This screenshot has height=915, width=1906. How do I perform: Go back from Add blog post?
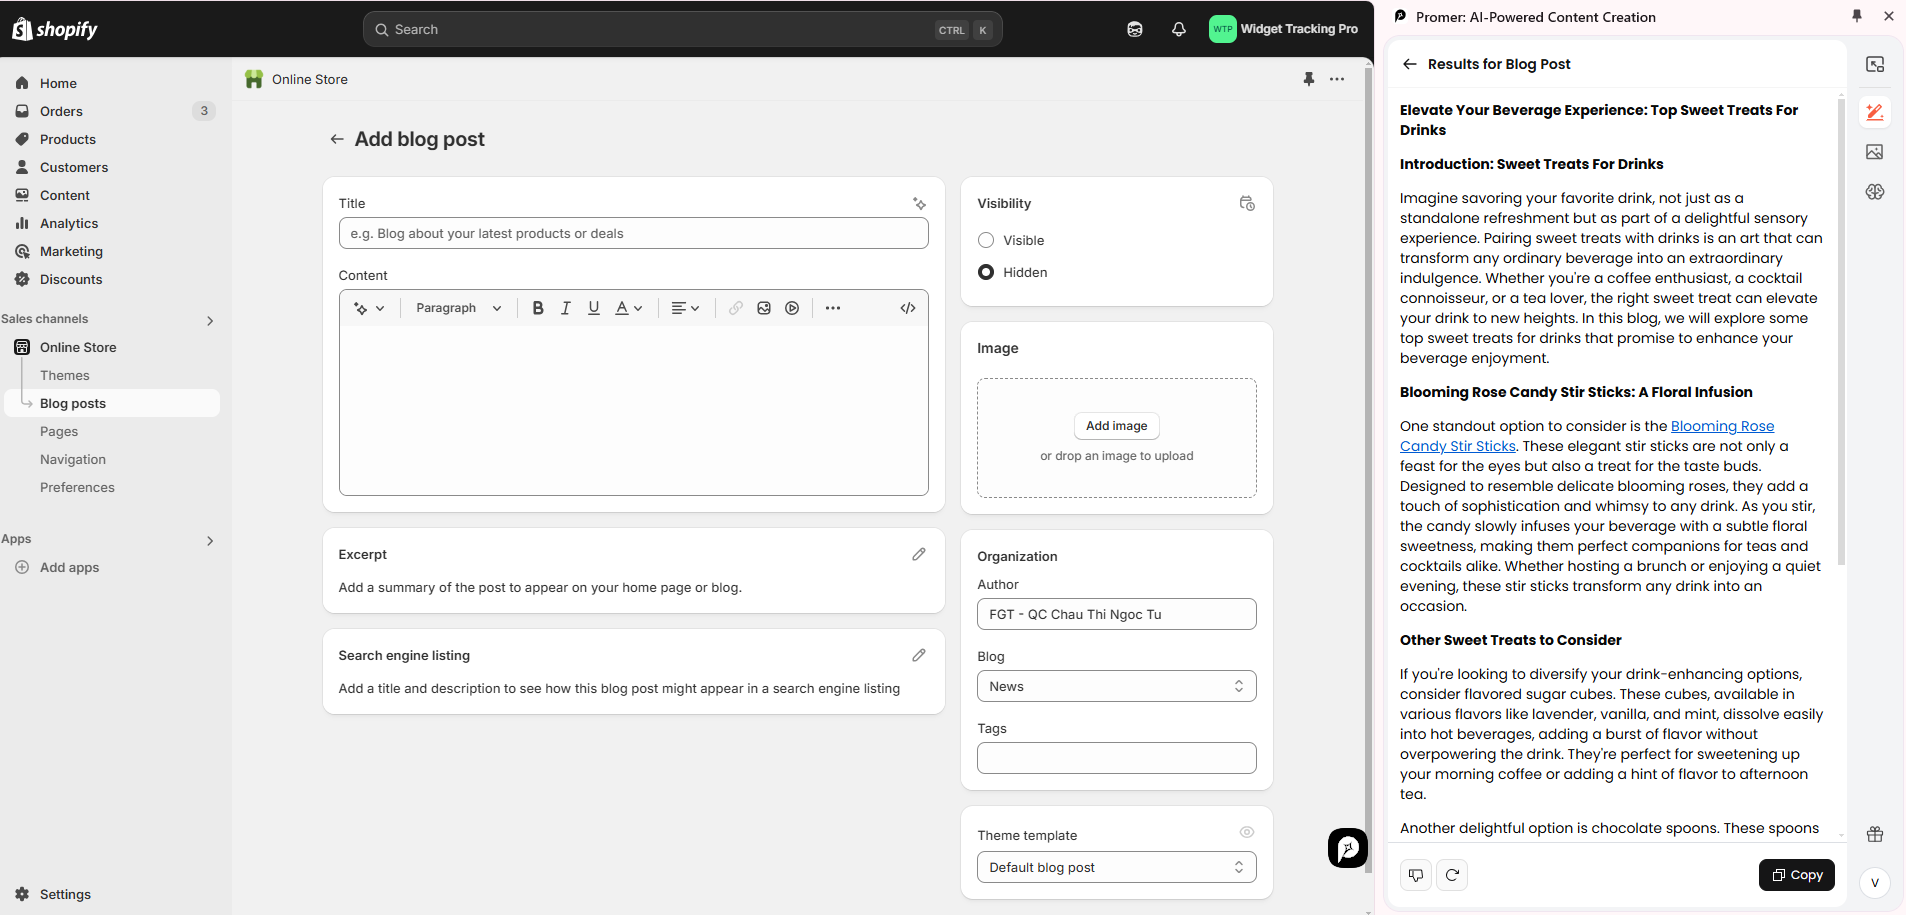coord(337,139)
